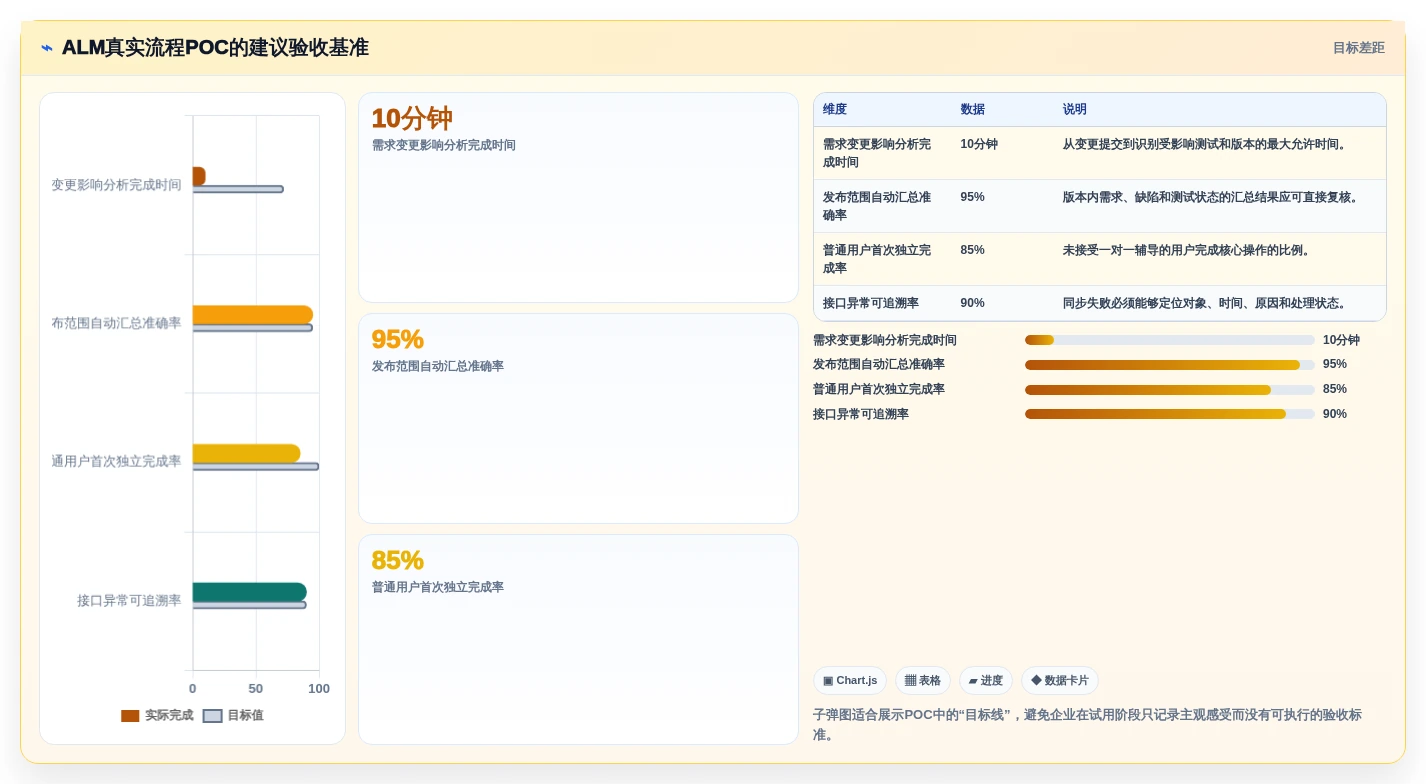Image resolution: width=1426 pixels, height=784 pixels.
Task: Click the brown 变更影响分析完成时间 chart bar
Action: click(199, 176)
